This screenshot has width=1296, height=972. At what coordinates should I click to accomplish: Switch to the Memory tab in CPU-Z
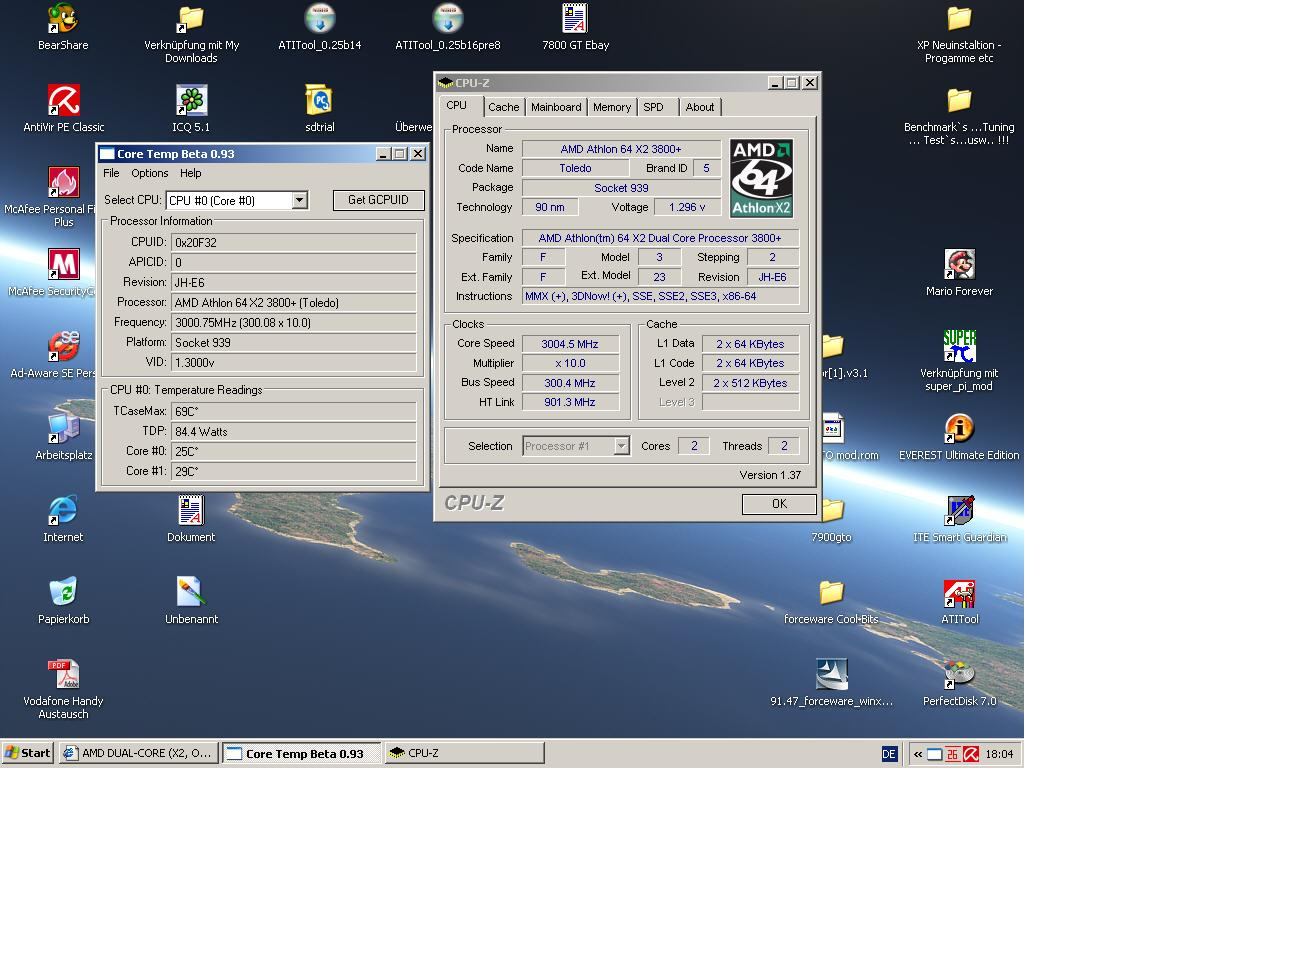[612, 107]
